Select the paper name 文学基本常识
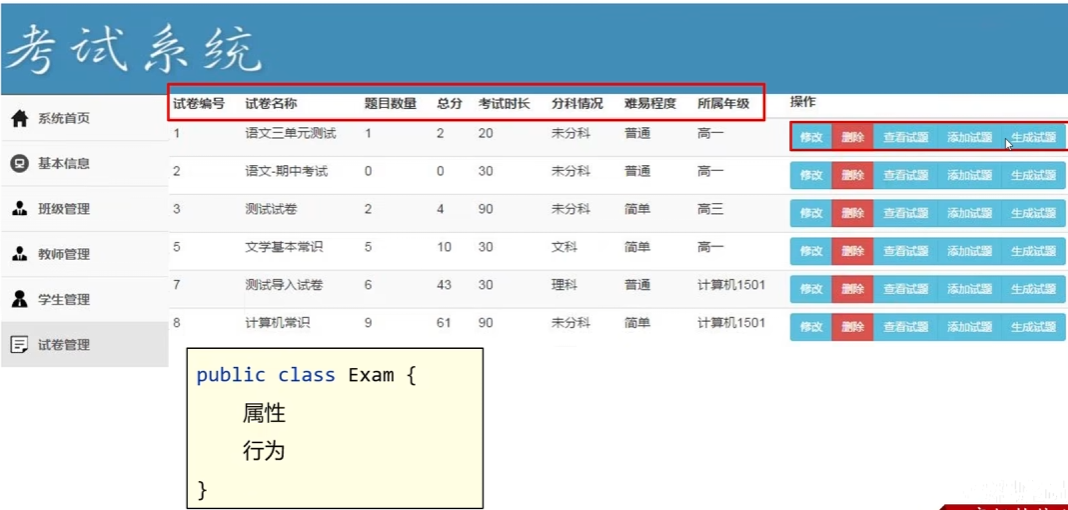The width and height of the screenshot is (1068, 510). click(x=284, y=247)
